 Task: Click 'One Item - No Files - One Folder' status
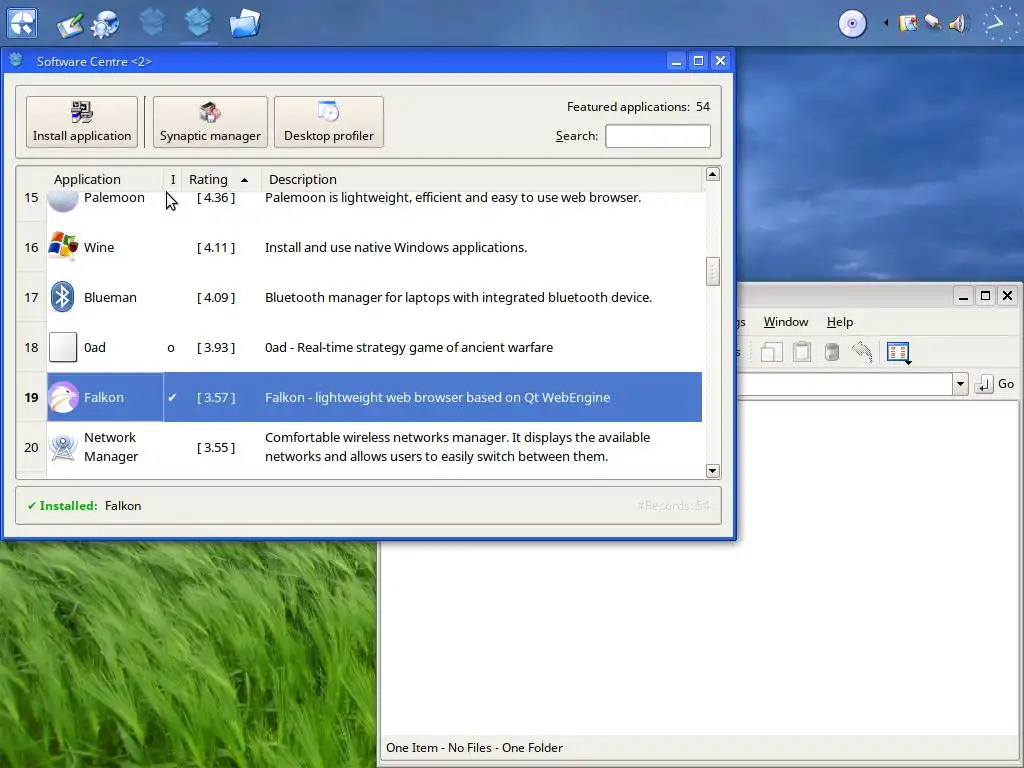[474, 748]
